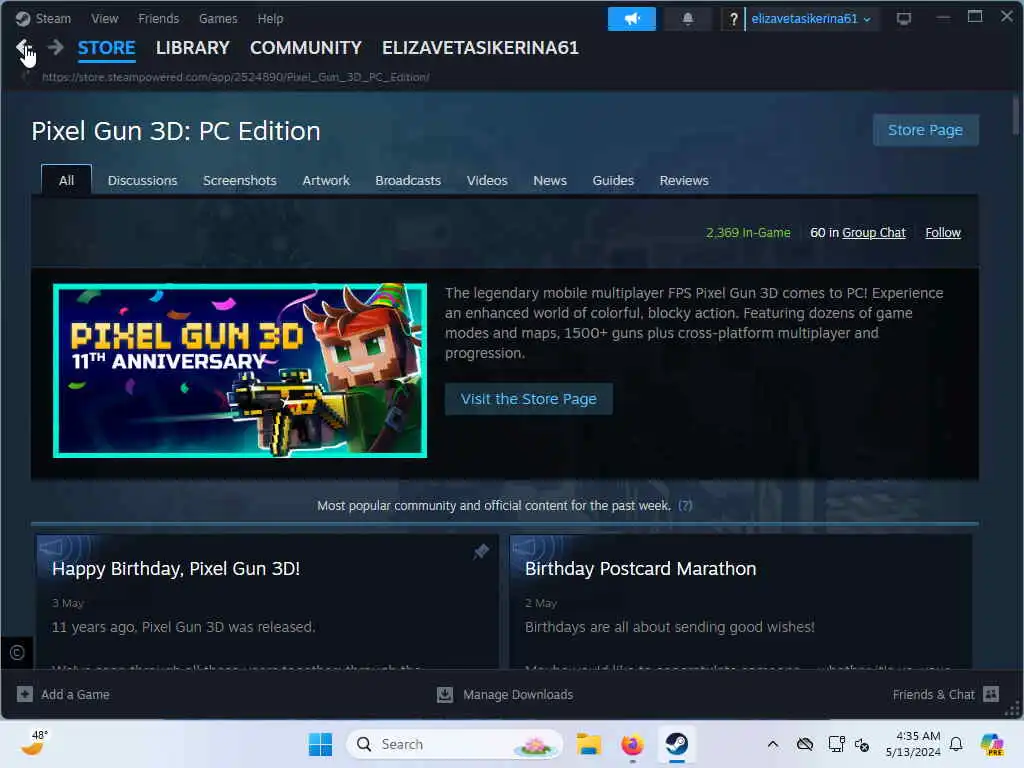Open the Games menu
The height and width of the screenshot is (768, 1024).
[218, 18]
